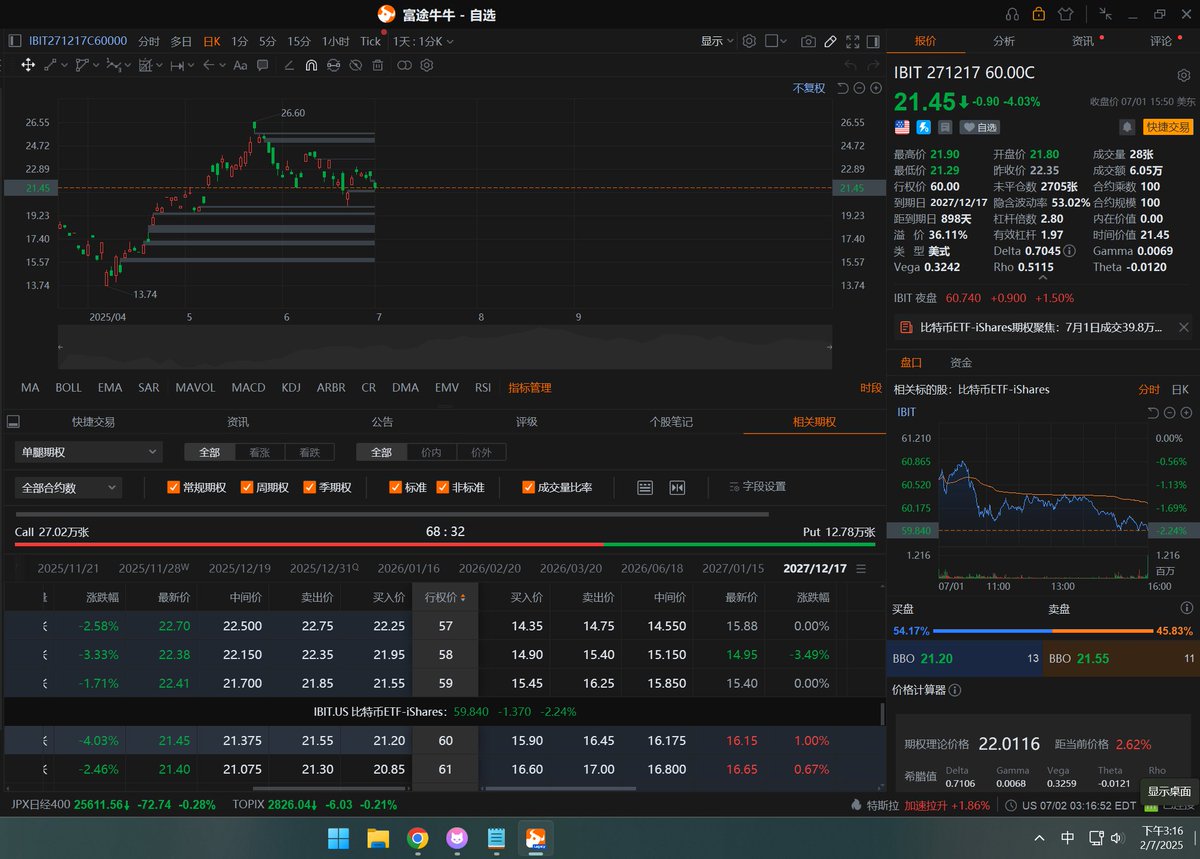Delete drawings with the trash icon
Image resolution: width=1200 pixels, height=859 pixels.
[377, 65]
